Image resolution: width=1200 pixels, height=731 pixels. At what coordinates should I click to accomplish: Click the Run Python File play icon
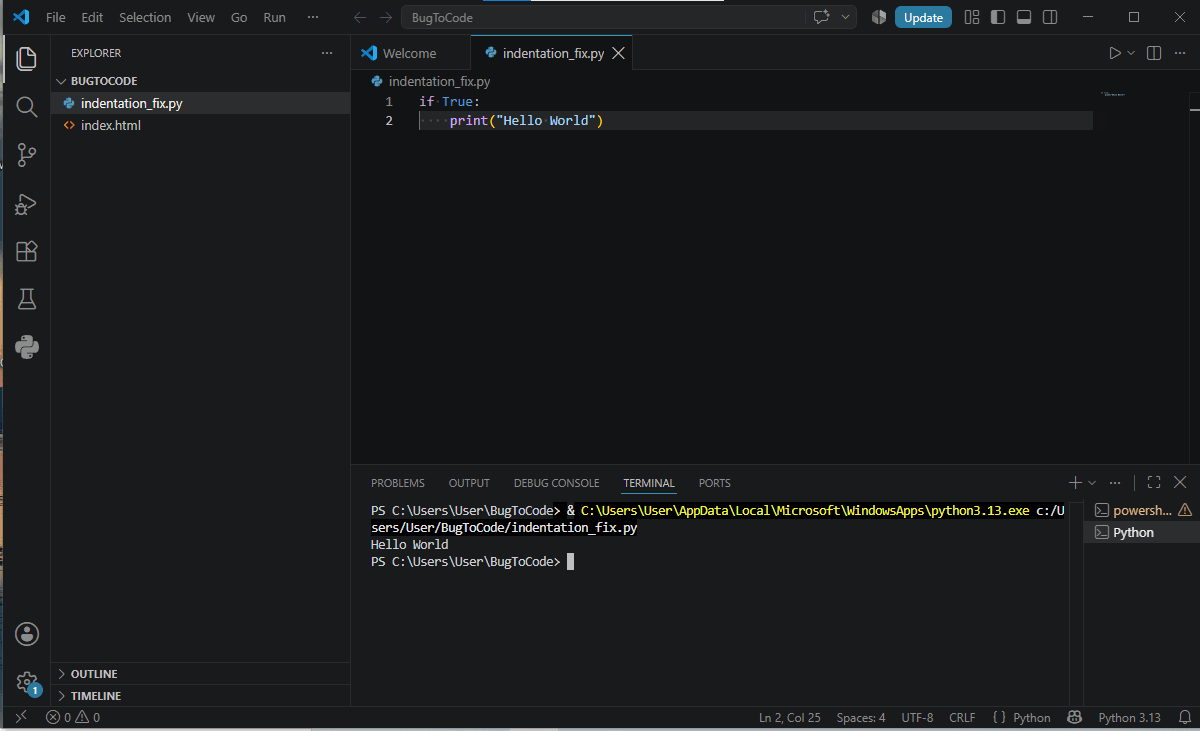coord(1115,53)
